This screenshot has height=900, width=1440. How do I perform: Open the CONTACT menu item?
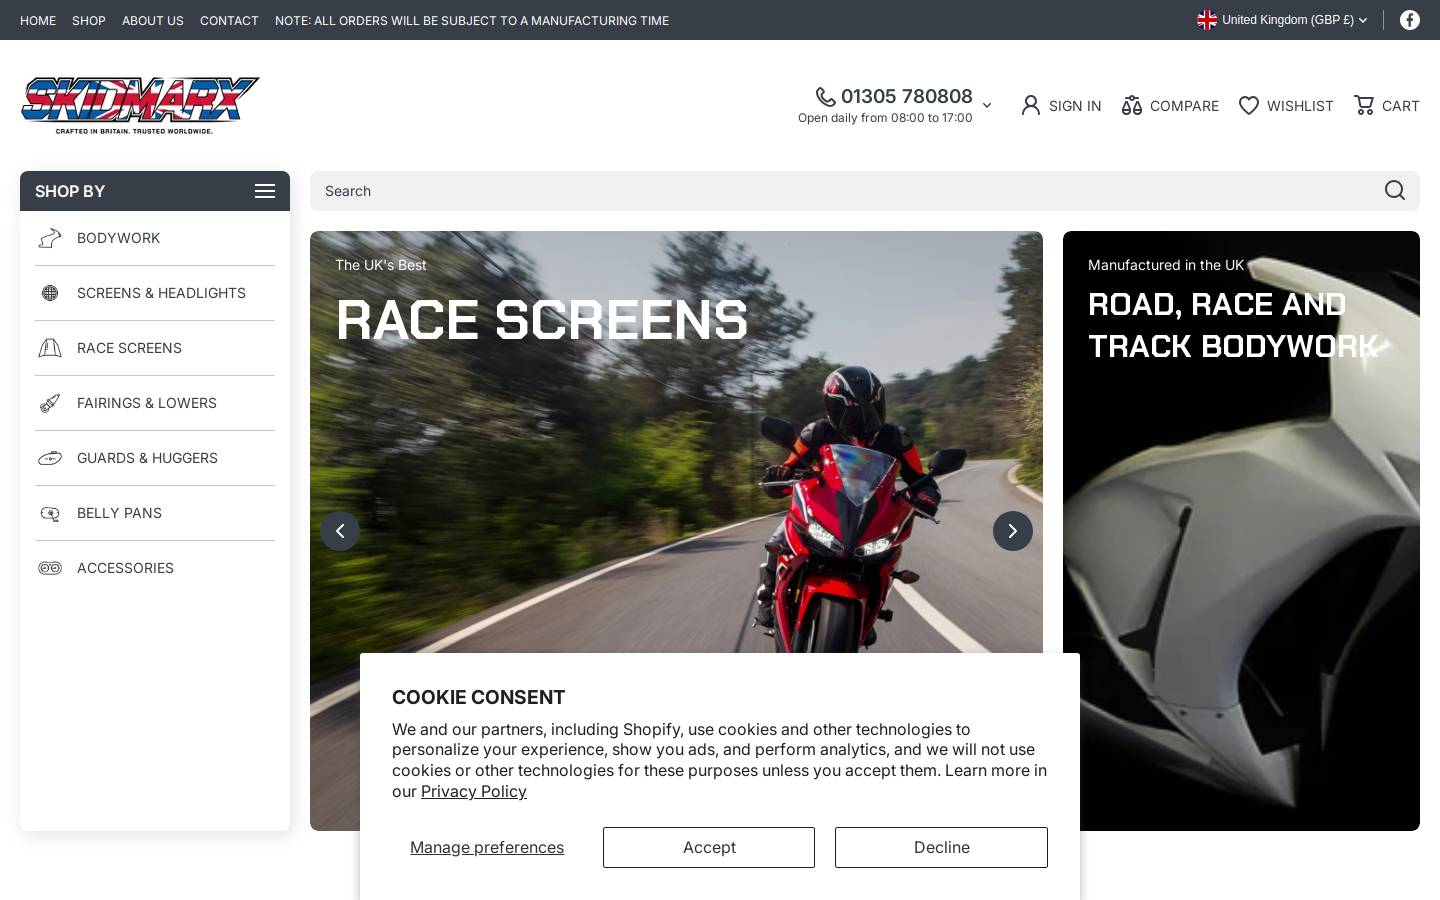pyautogui.click(x=229, y=20)
